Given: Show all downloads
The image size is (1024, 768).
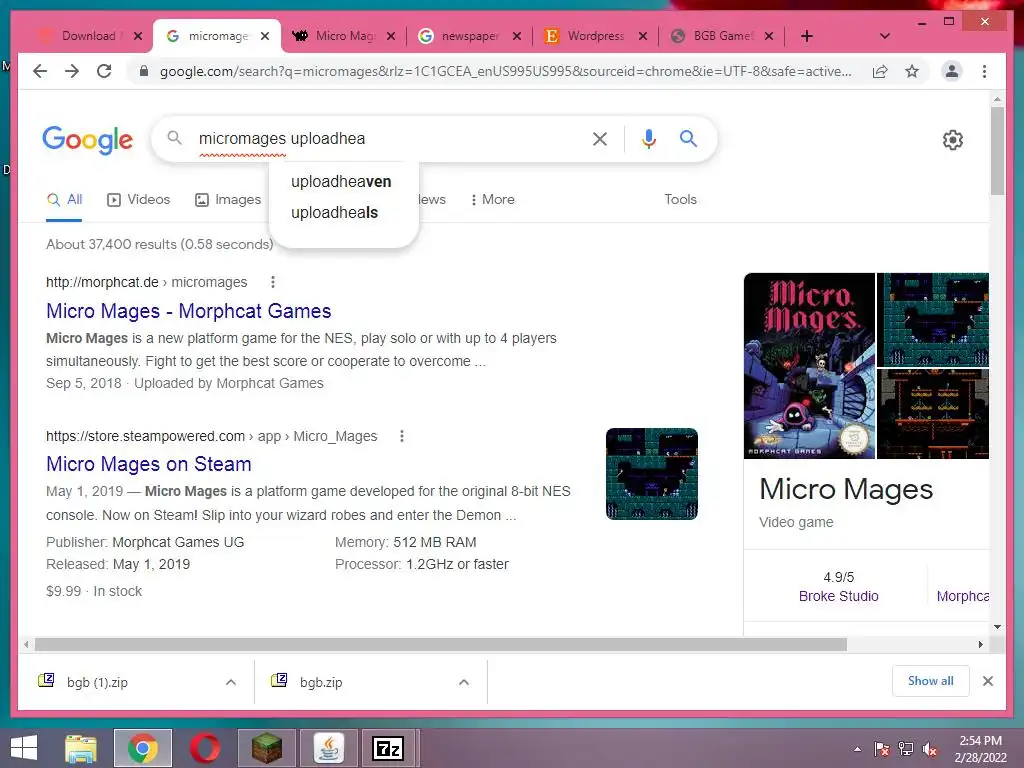Looking at the screenshot, I should 931,681.
